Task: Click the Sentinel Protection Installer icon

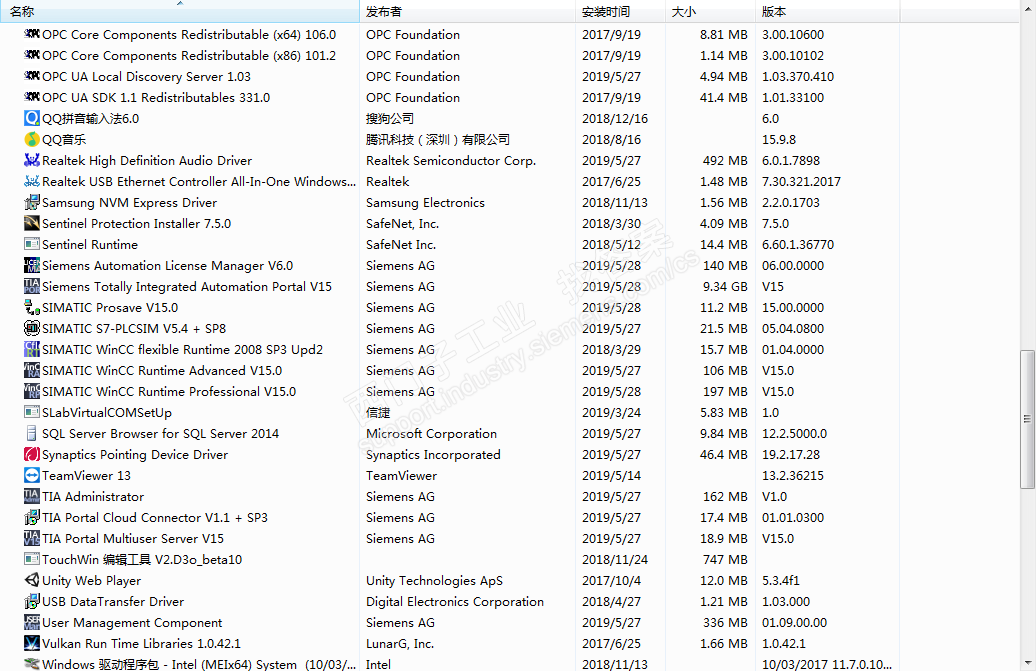Action: [32, 223]
